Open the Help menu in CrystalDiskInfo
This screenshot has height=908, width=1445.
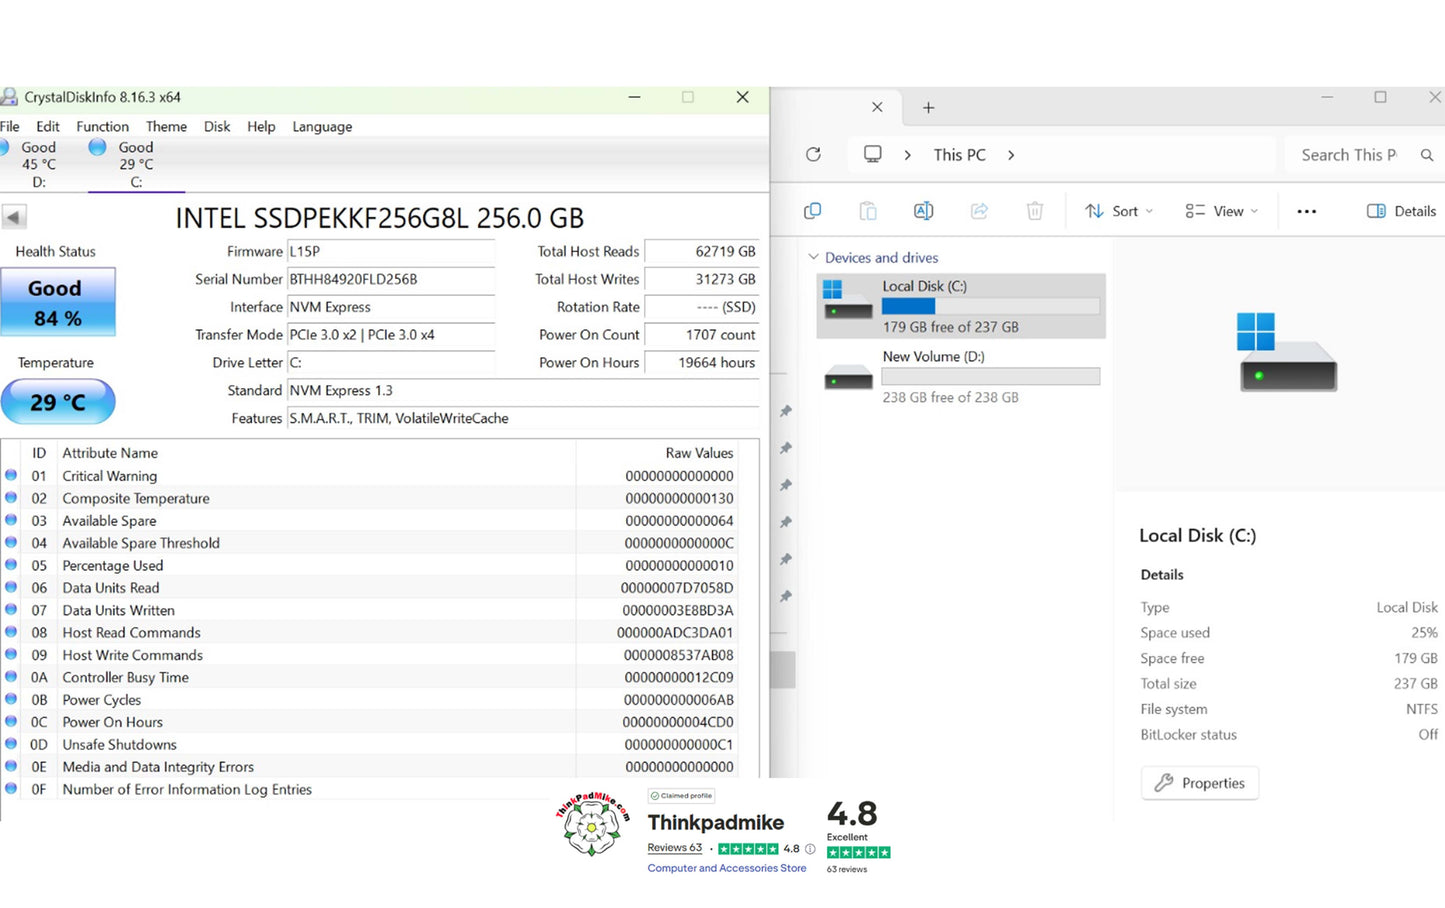(261, 126)
